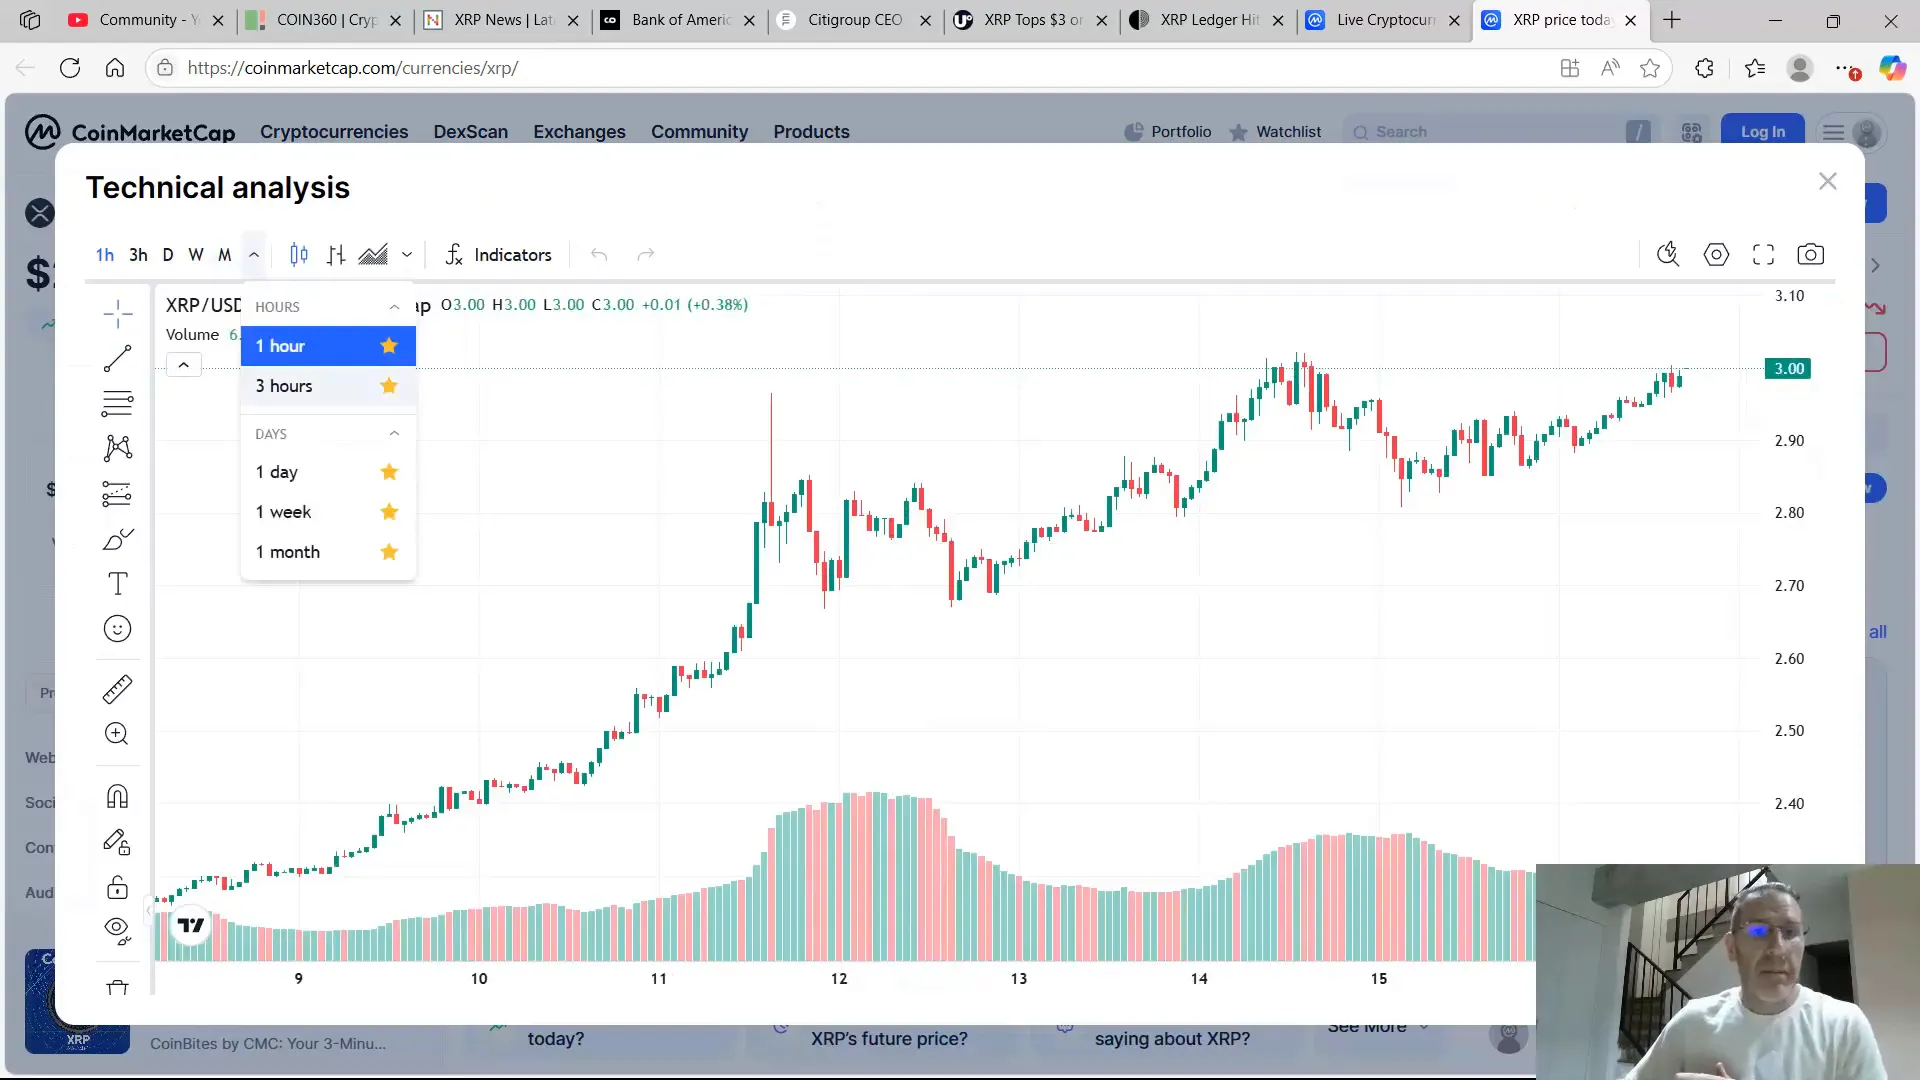
Task: Unfavorite the 1 day interval star
Action: pyautogui.click(x=389, y=472)
